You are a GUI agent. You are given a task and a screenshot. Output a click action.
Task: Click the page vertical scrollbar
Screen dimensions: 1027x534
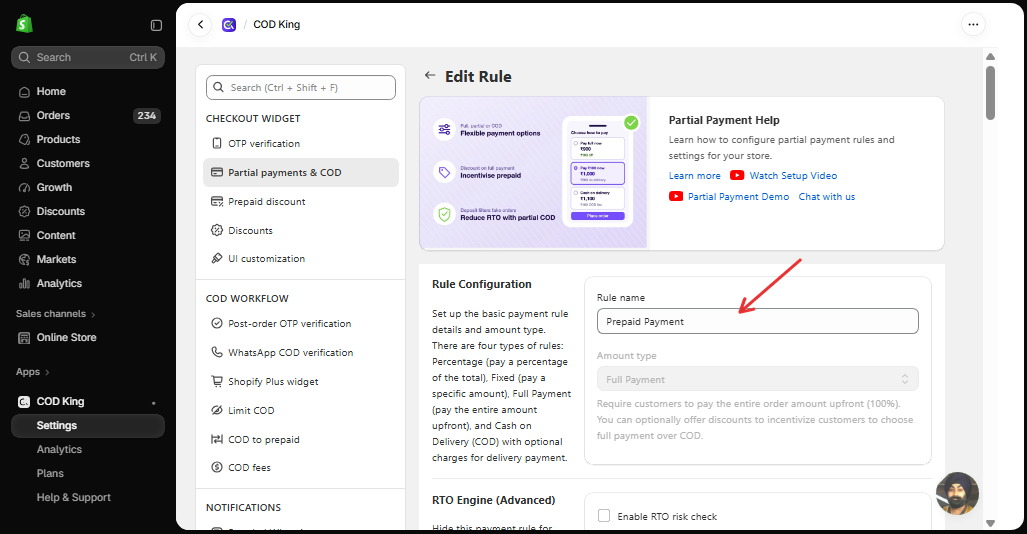tap(990, 92)
